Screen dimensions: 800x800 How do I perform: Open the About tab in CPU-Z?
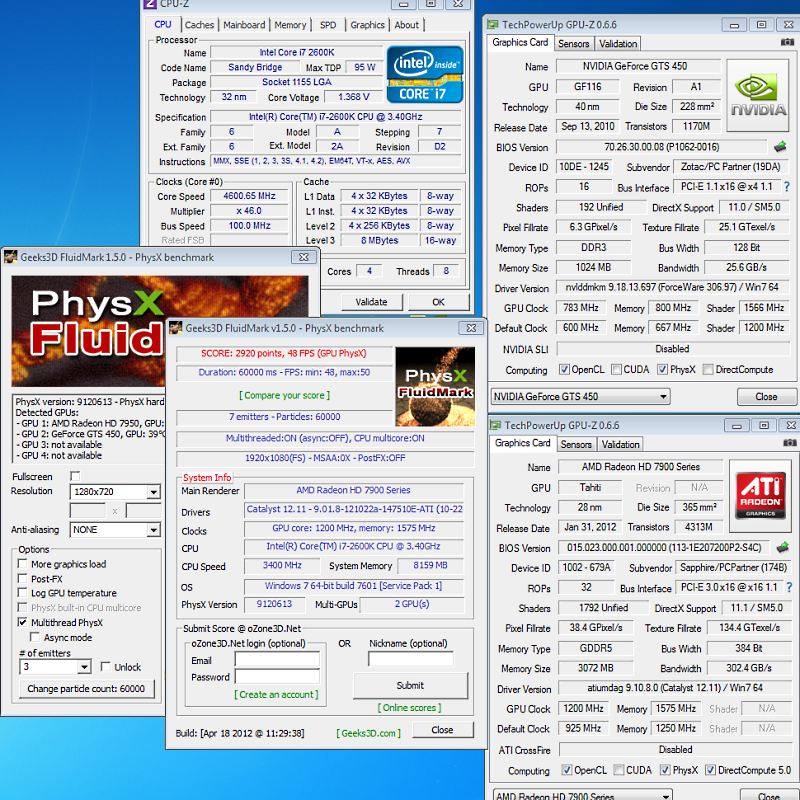(407, 25)
